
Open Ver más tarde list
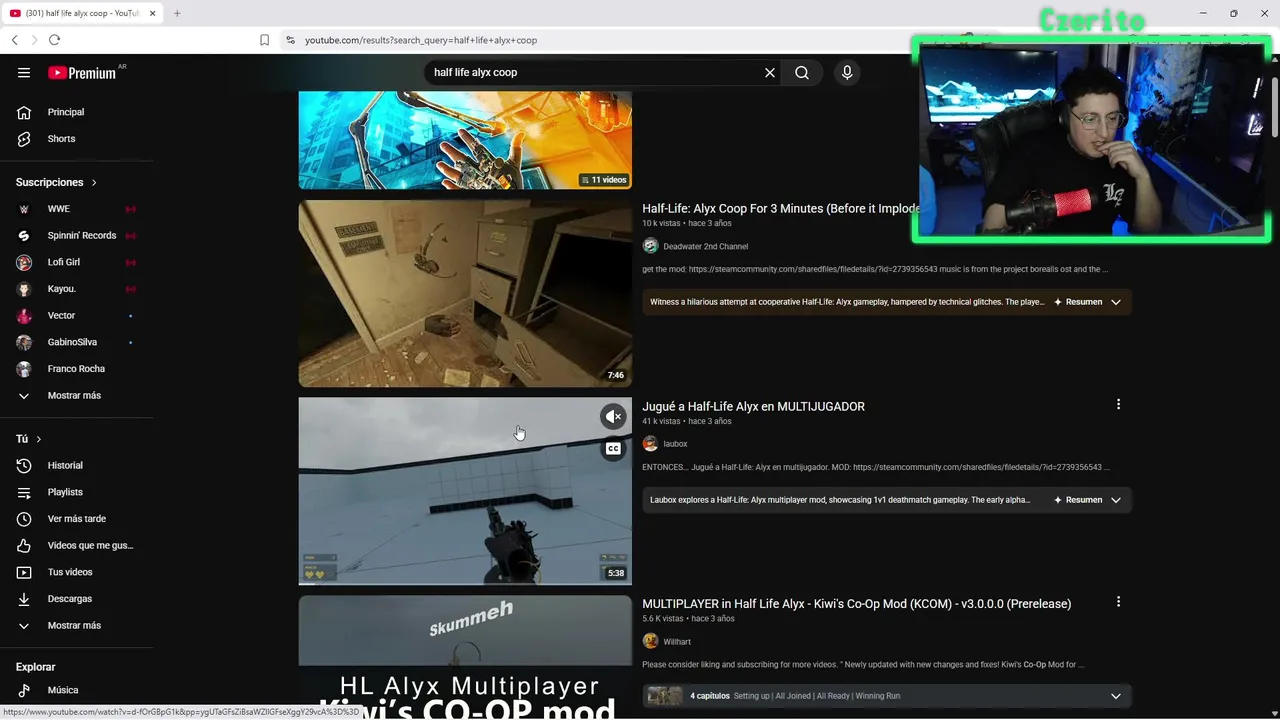(77, 519)
